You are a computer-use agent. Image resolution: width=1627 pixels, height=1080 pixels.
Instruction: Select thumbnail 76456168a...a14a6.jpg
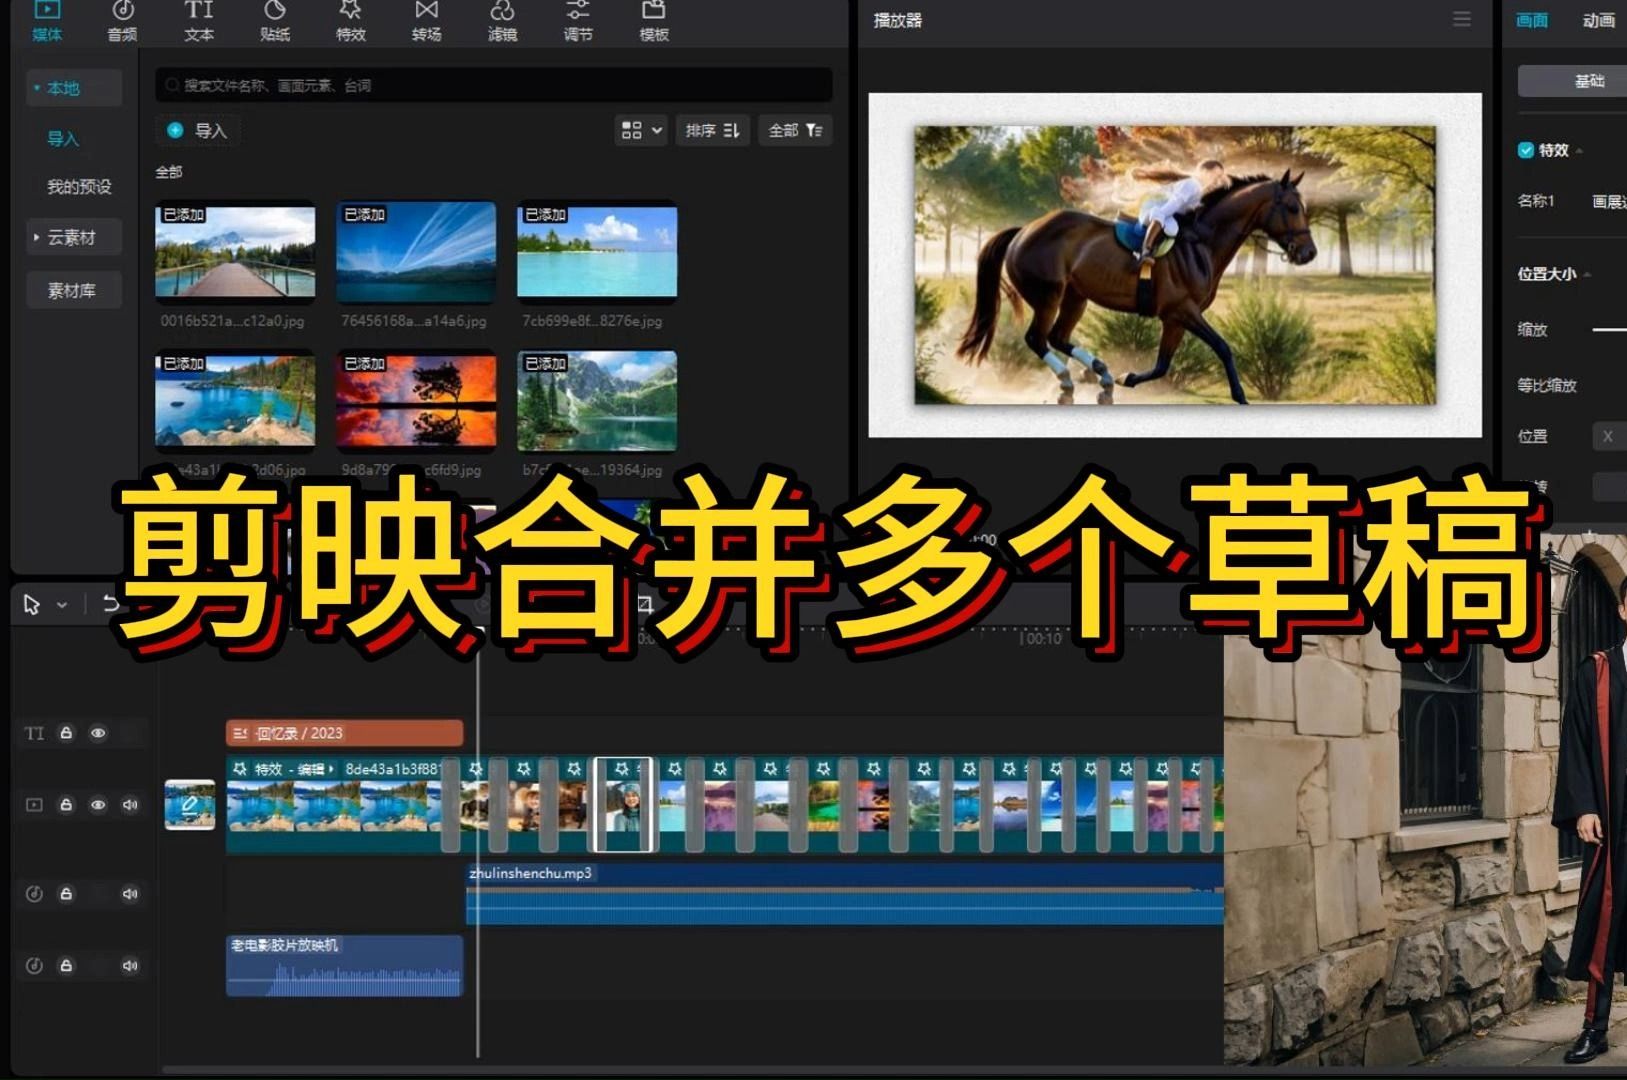click(416, 251)
